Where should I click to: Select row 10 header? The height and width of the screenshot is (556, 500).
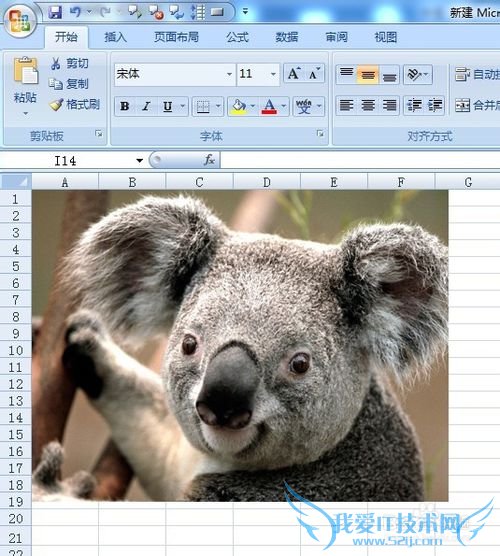point(16,350)
